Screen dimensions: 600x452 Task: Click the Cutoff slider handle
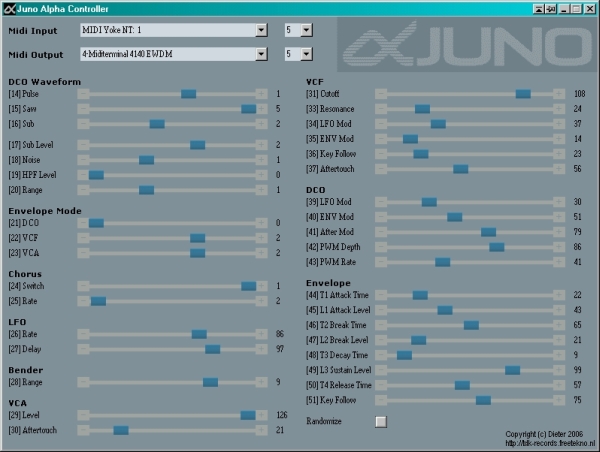tap(523, 94)
